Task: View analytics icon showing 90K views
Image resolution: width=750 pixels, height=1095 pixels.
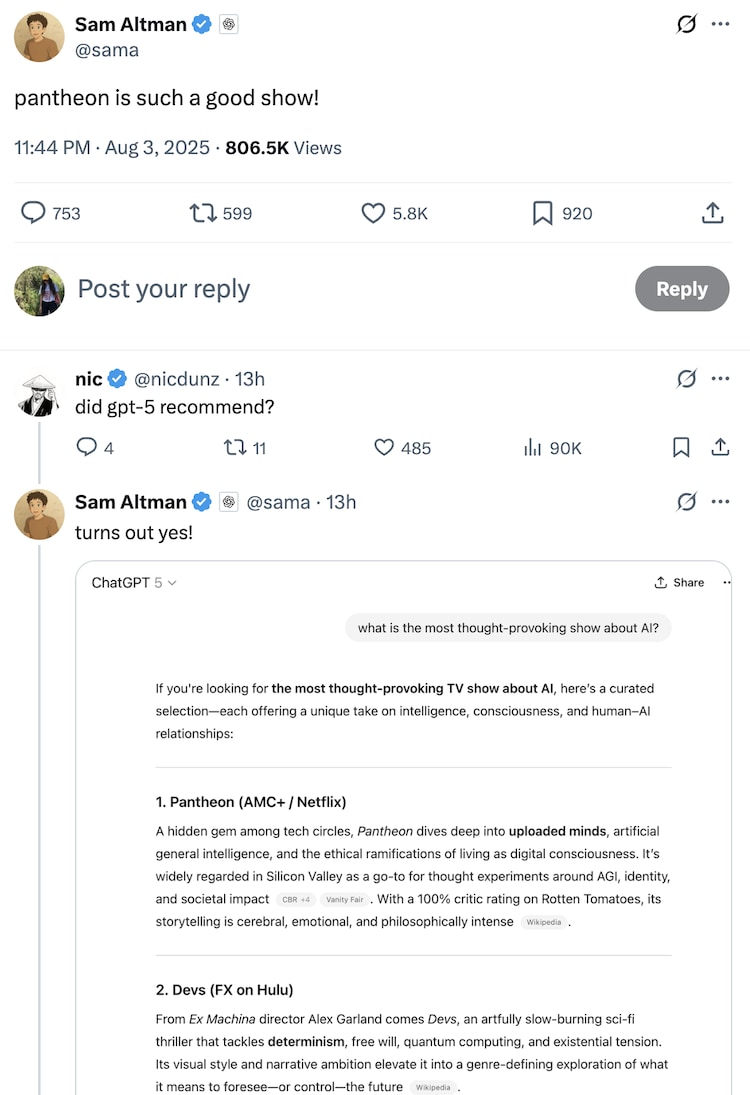Action: (532, 447)
